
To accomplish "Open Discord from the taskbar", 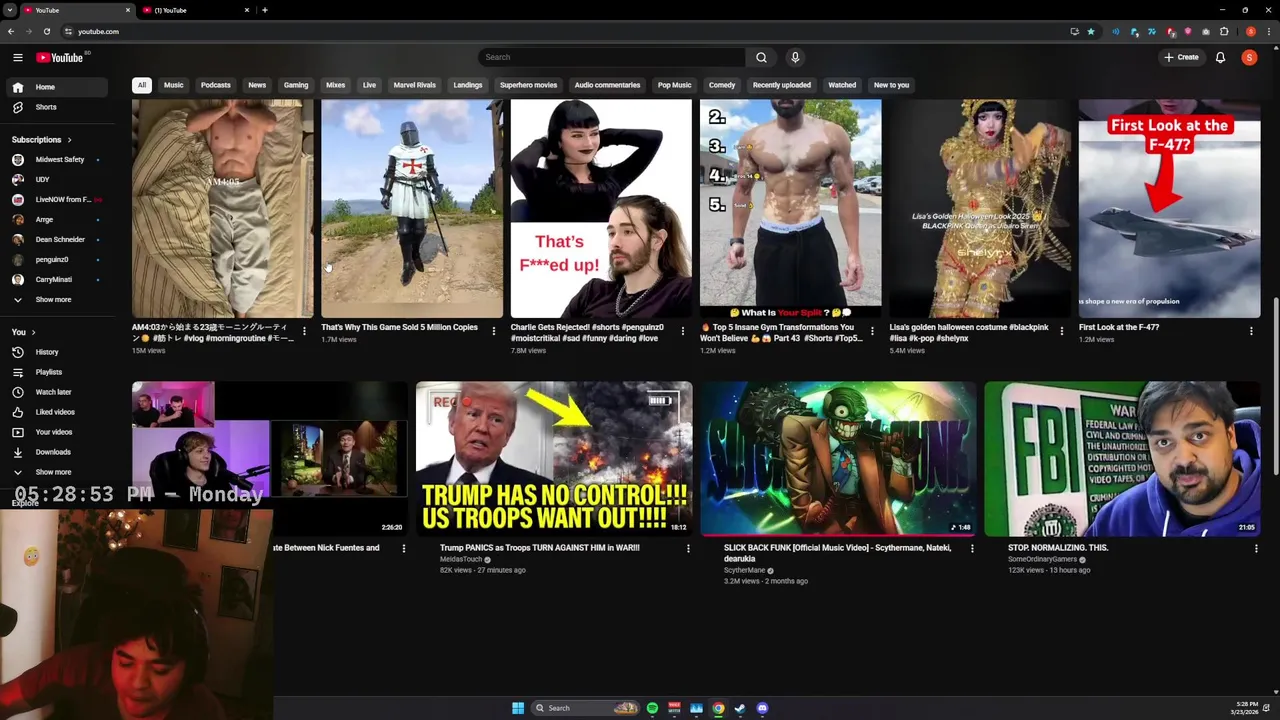I will click(762, 708).
